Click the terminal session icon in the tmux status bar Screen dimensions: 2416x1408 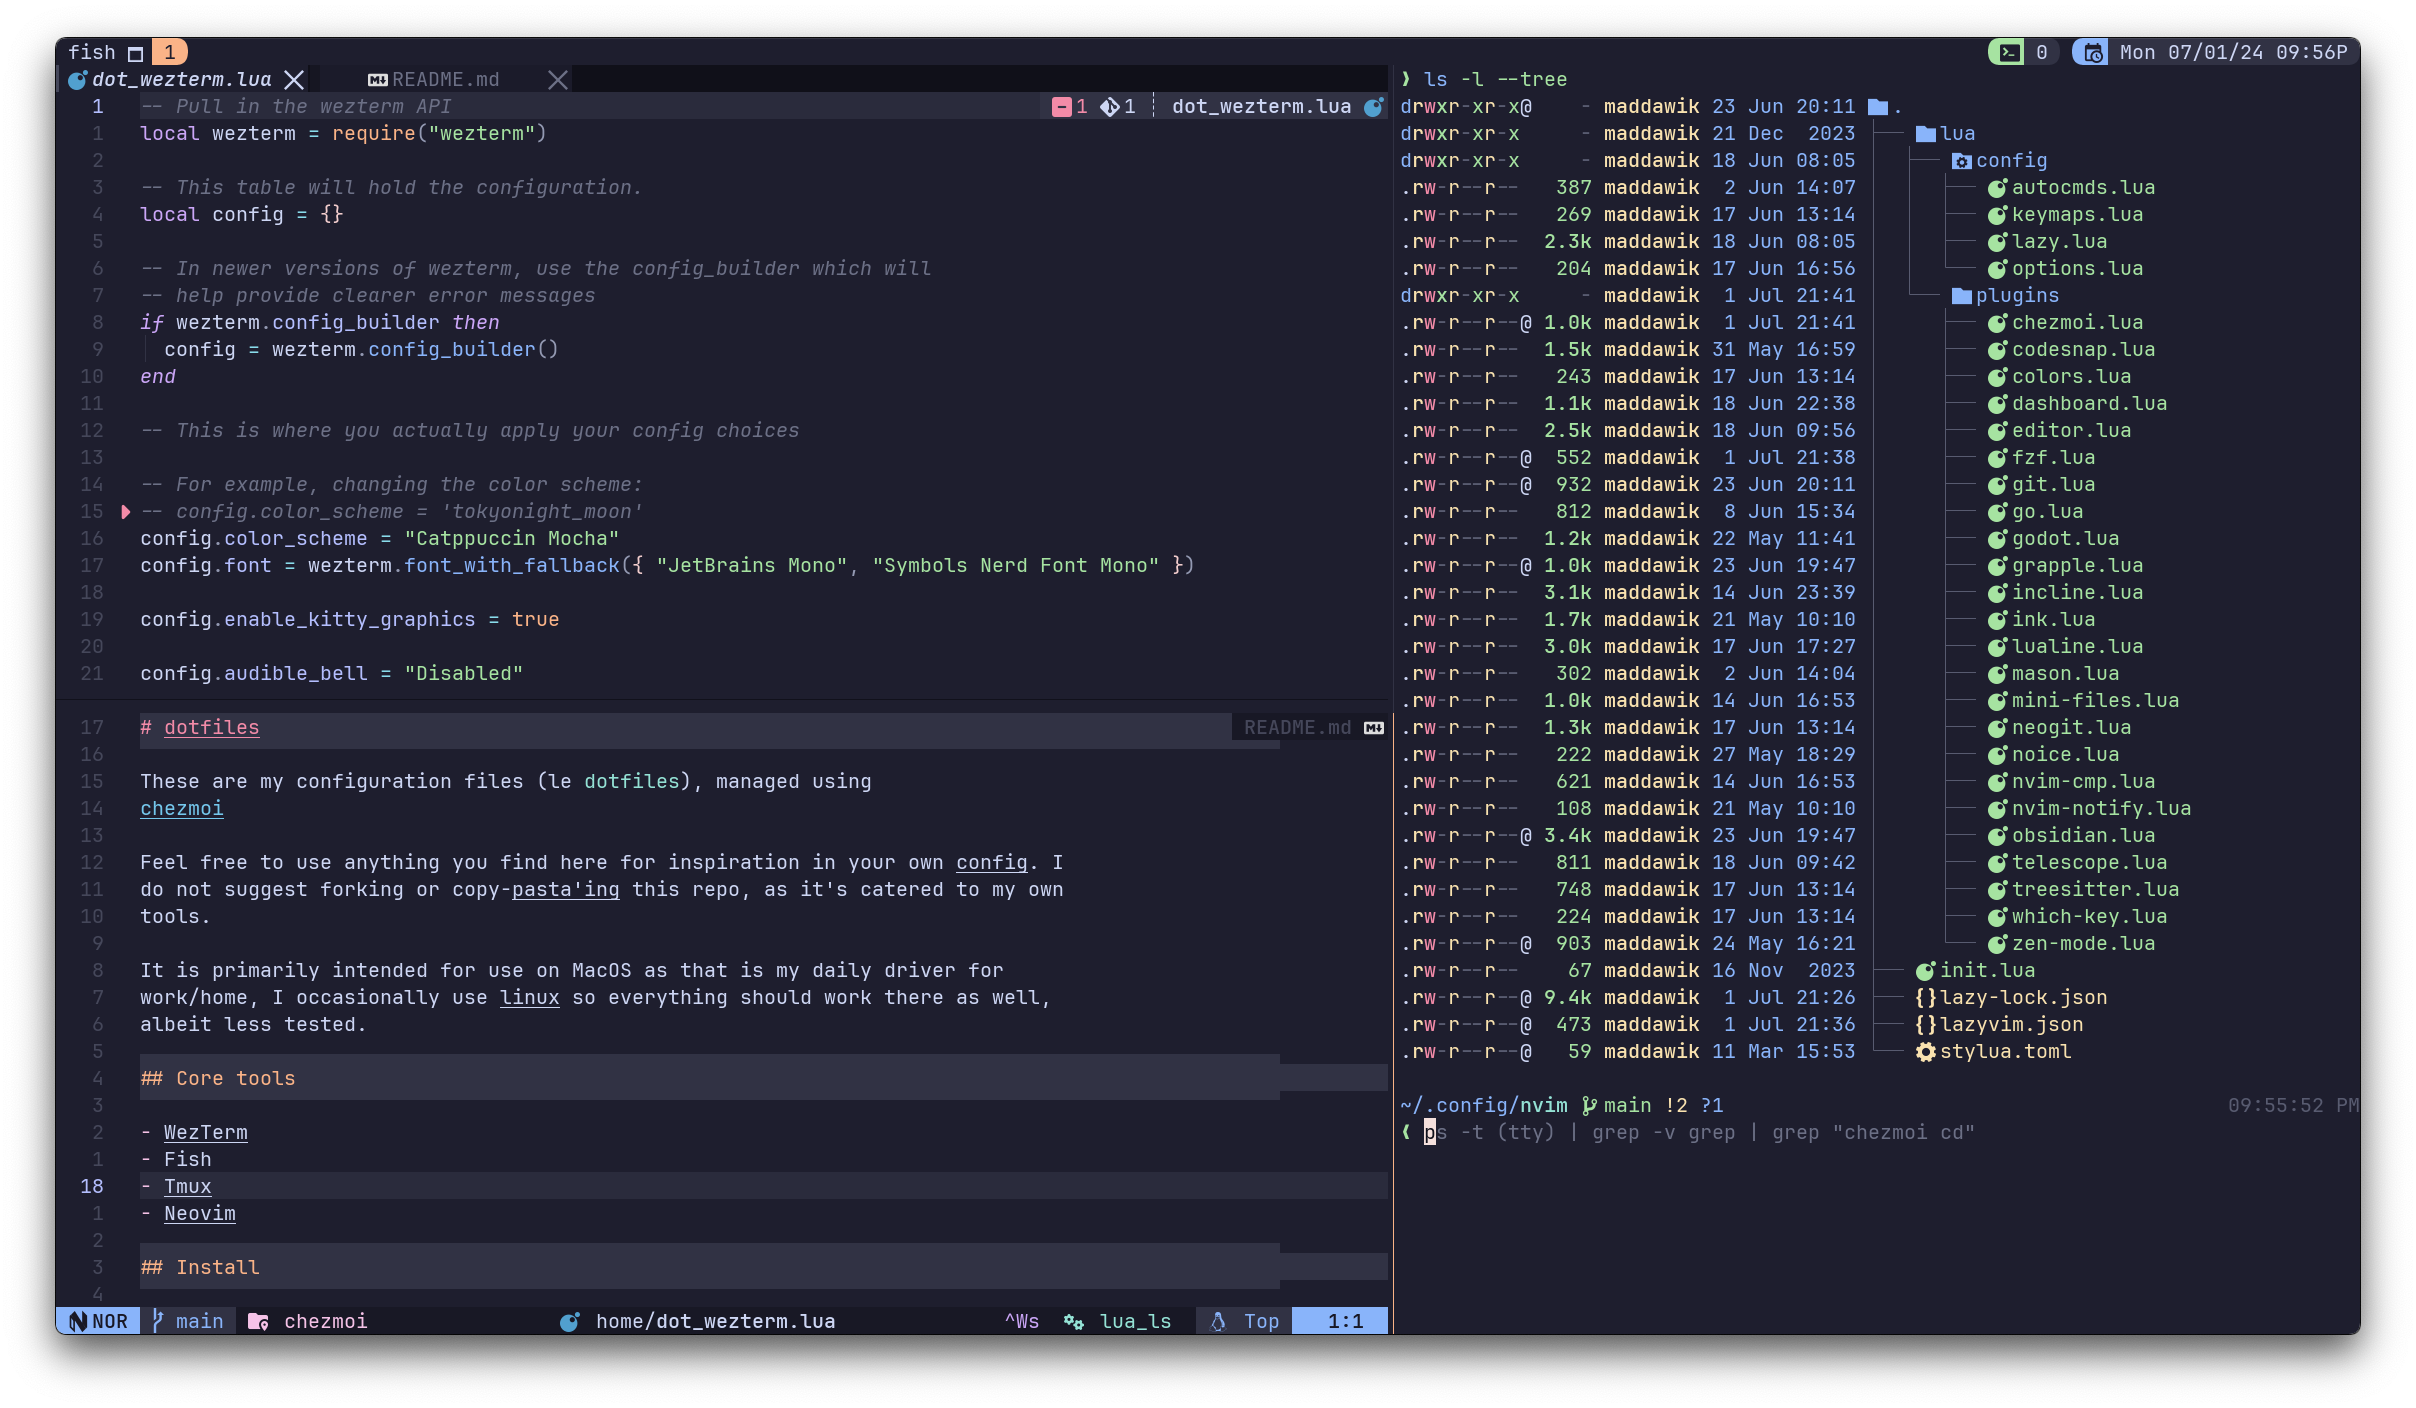point(2012,52)
